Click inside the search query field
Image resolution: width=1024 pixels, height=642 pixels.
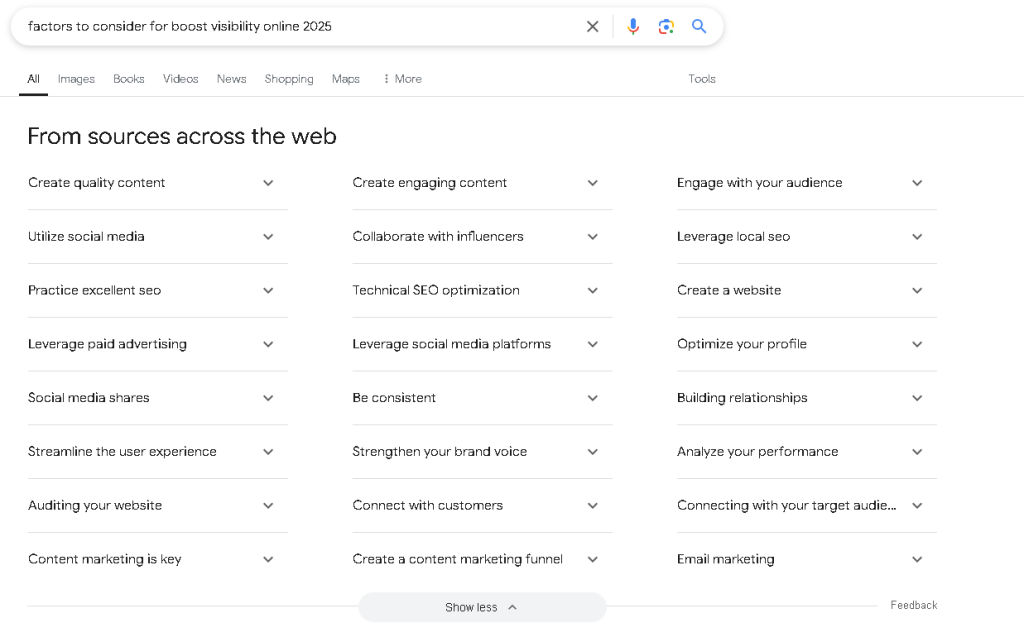click(x=300, y=26)
